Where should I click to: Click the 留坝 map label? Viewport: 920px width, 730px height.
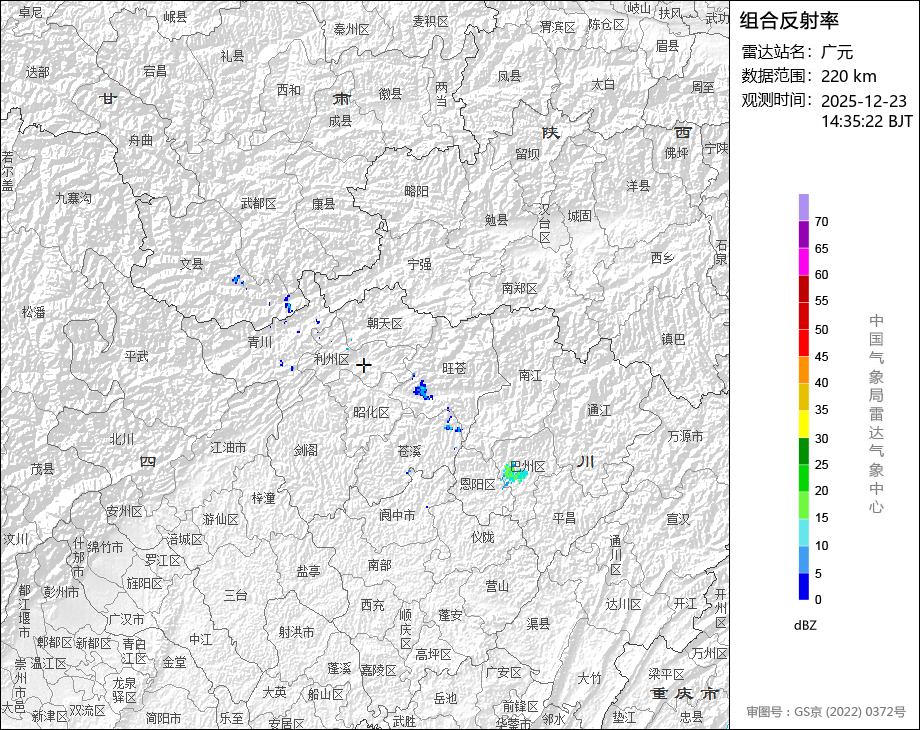[x=527, y=154]
